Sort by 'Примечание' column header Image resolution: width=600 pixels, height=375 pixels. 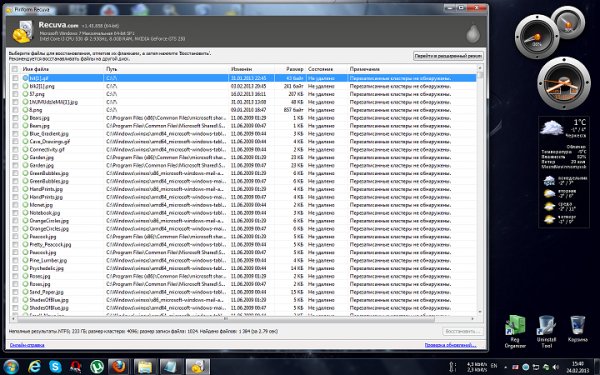tap(412, 69)
